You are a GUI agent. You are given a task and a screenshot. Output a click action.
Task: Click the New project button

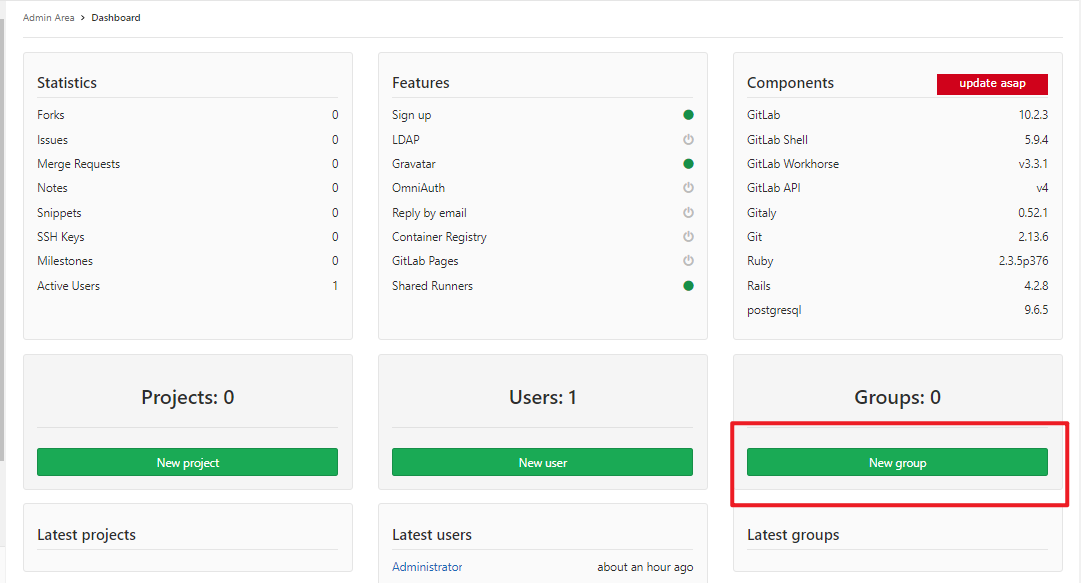(188, 462)
